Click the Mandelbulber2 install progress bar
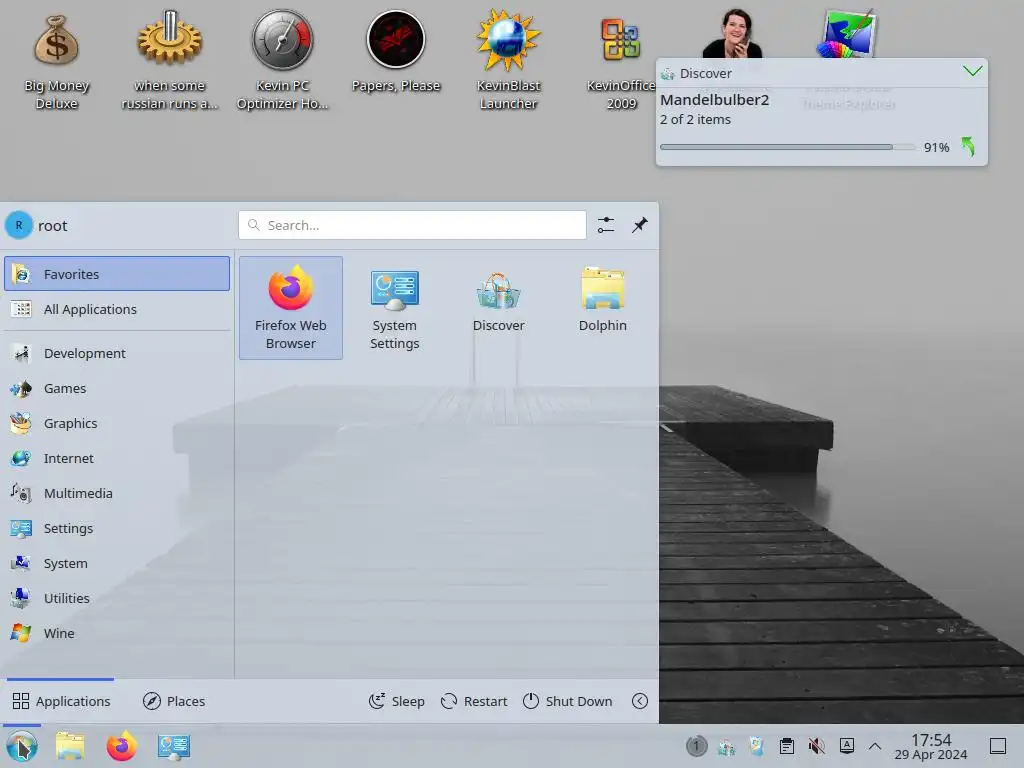This screenshot has width=1024, height=768. tap(787, 148)
